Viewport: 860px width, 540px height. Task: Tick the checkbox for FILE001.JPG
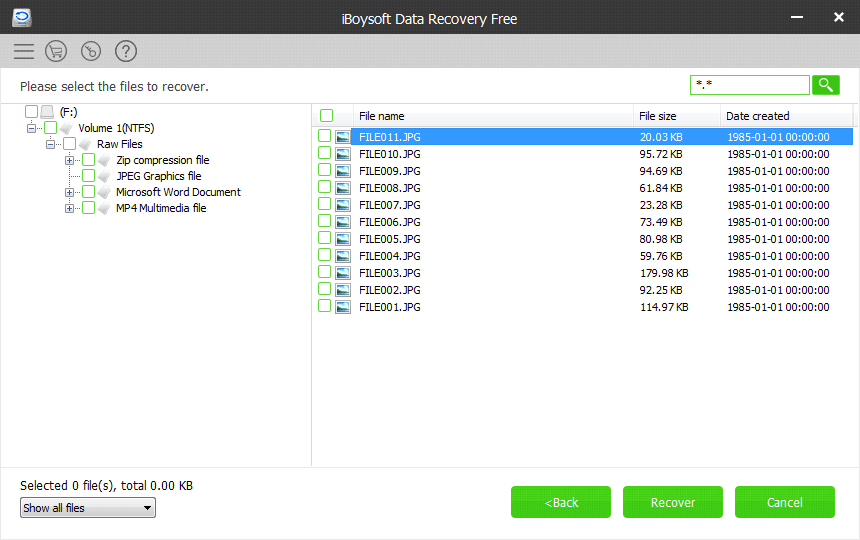[x=325, y=306]
